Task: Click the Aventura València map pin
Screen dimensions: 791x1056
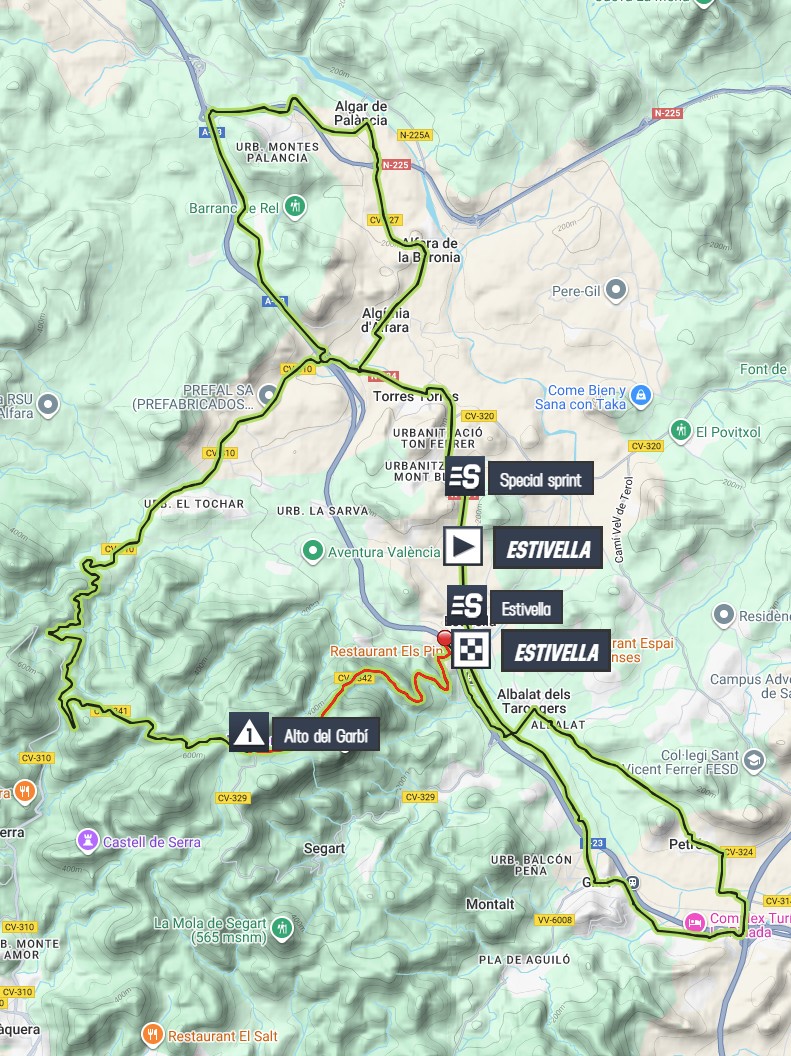Action: click(x=312, y=551)
